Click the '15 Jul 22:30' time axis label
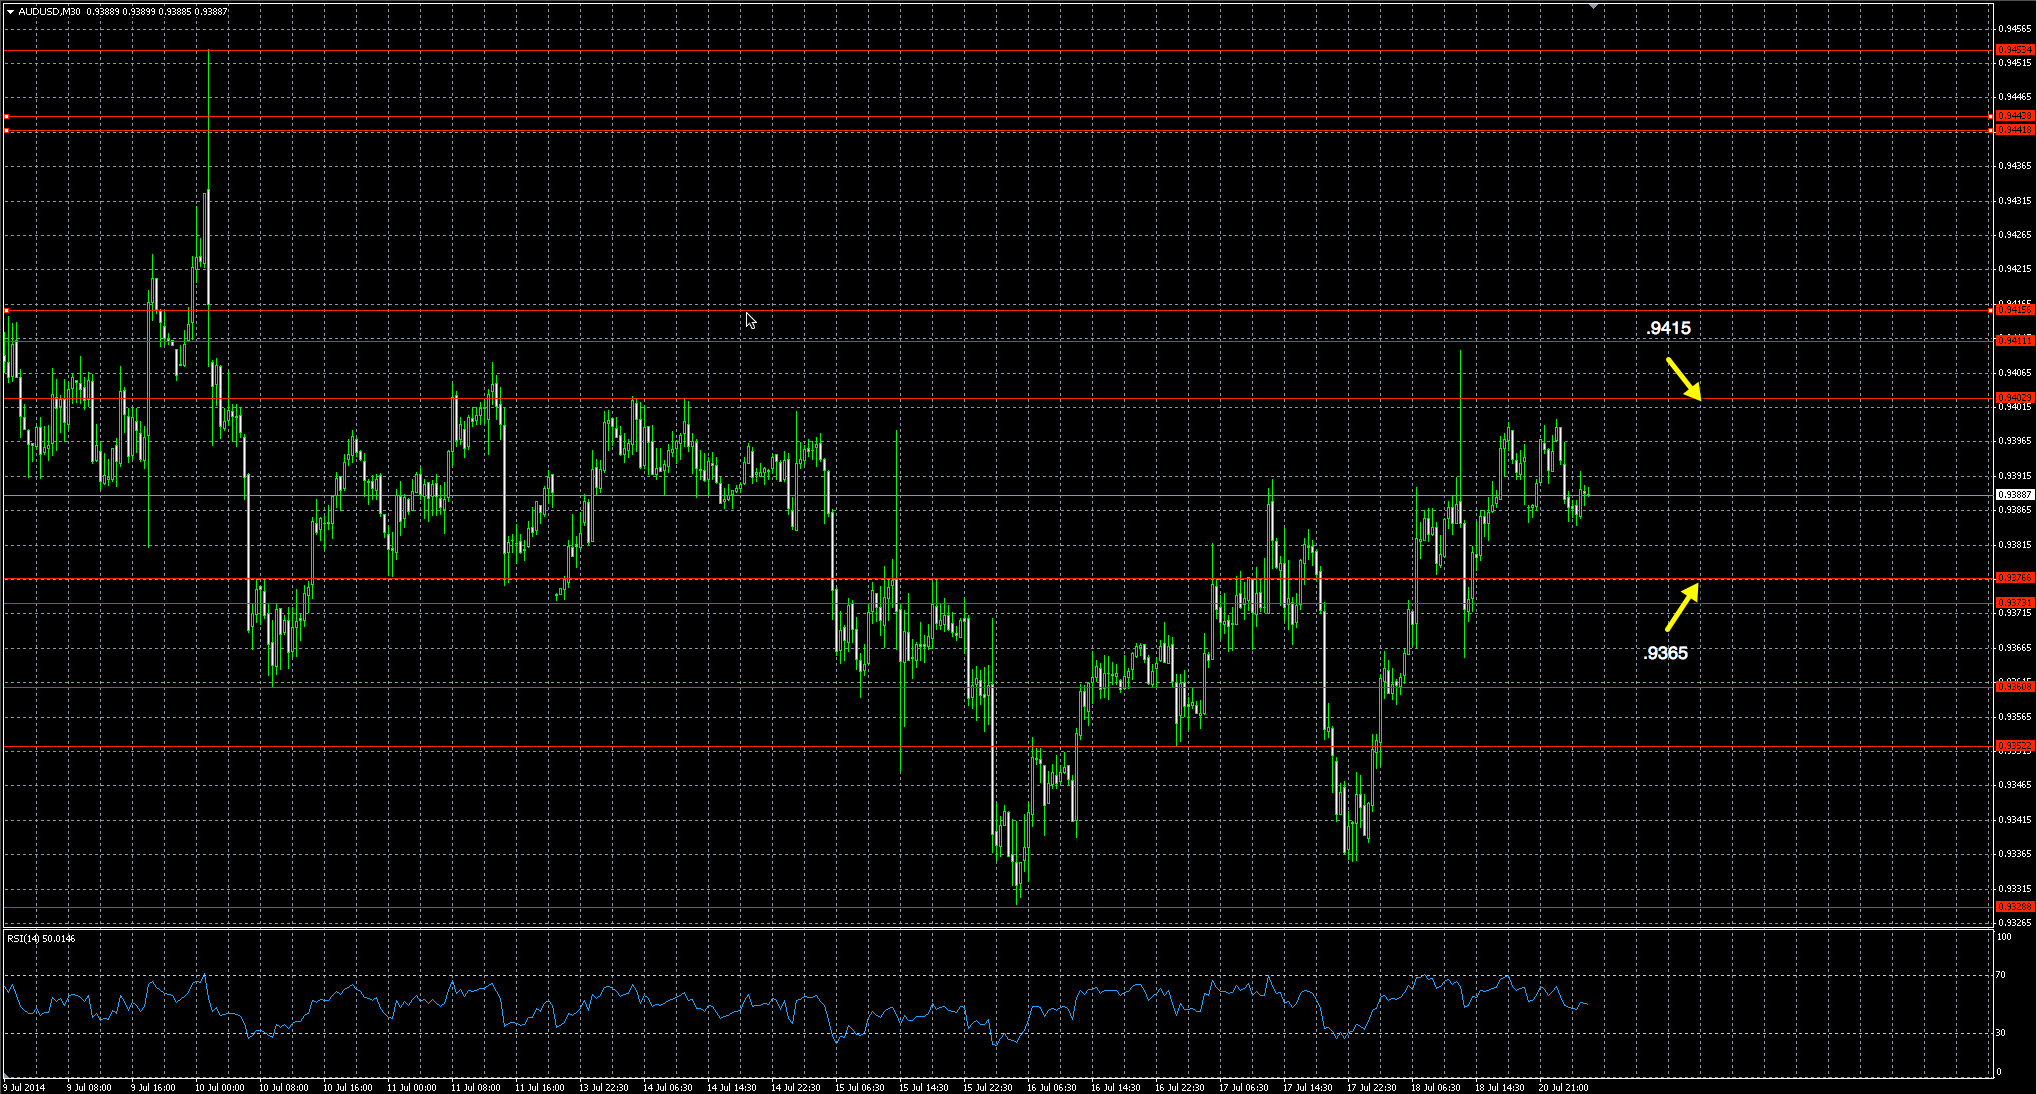Image resolution: width=2037 pixels, height=1094 pixels. tap(987, 1087)
